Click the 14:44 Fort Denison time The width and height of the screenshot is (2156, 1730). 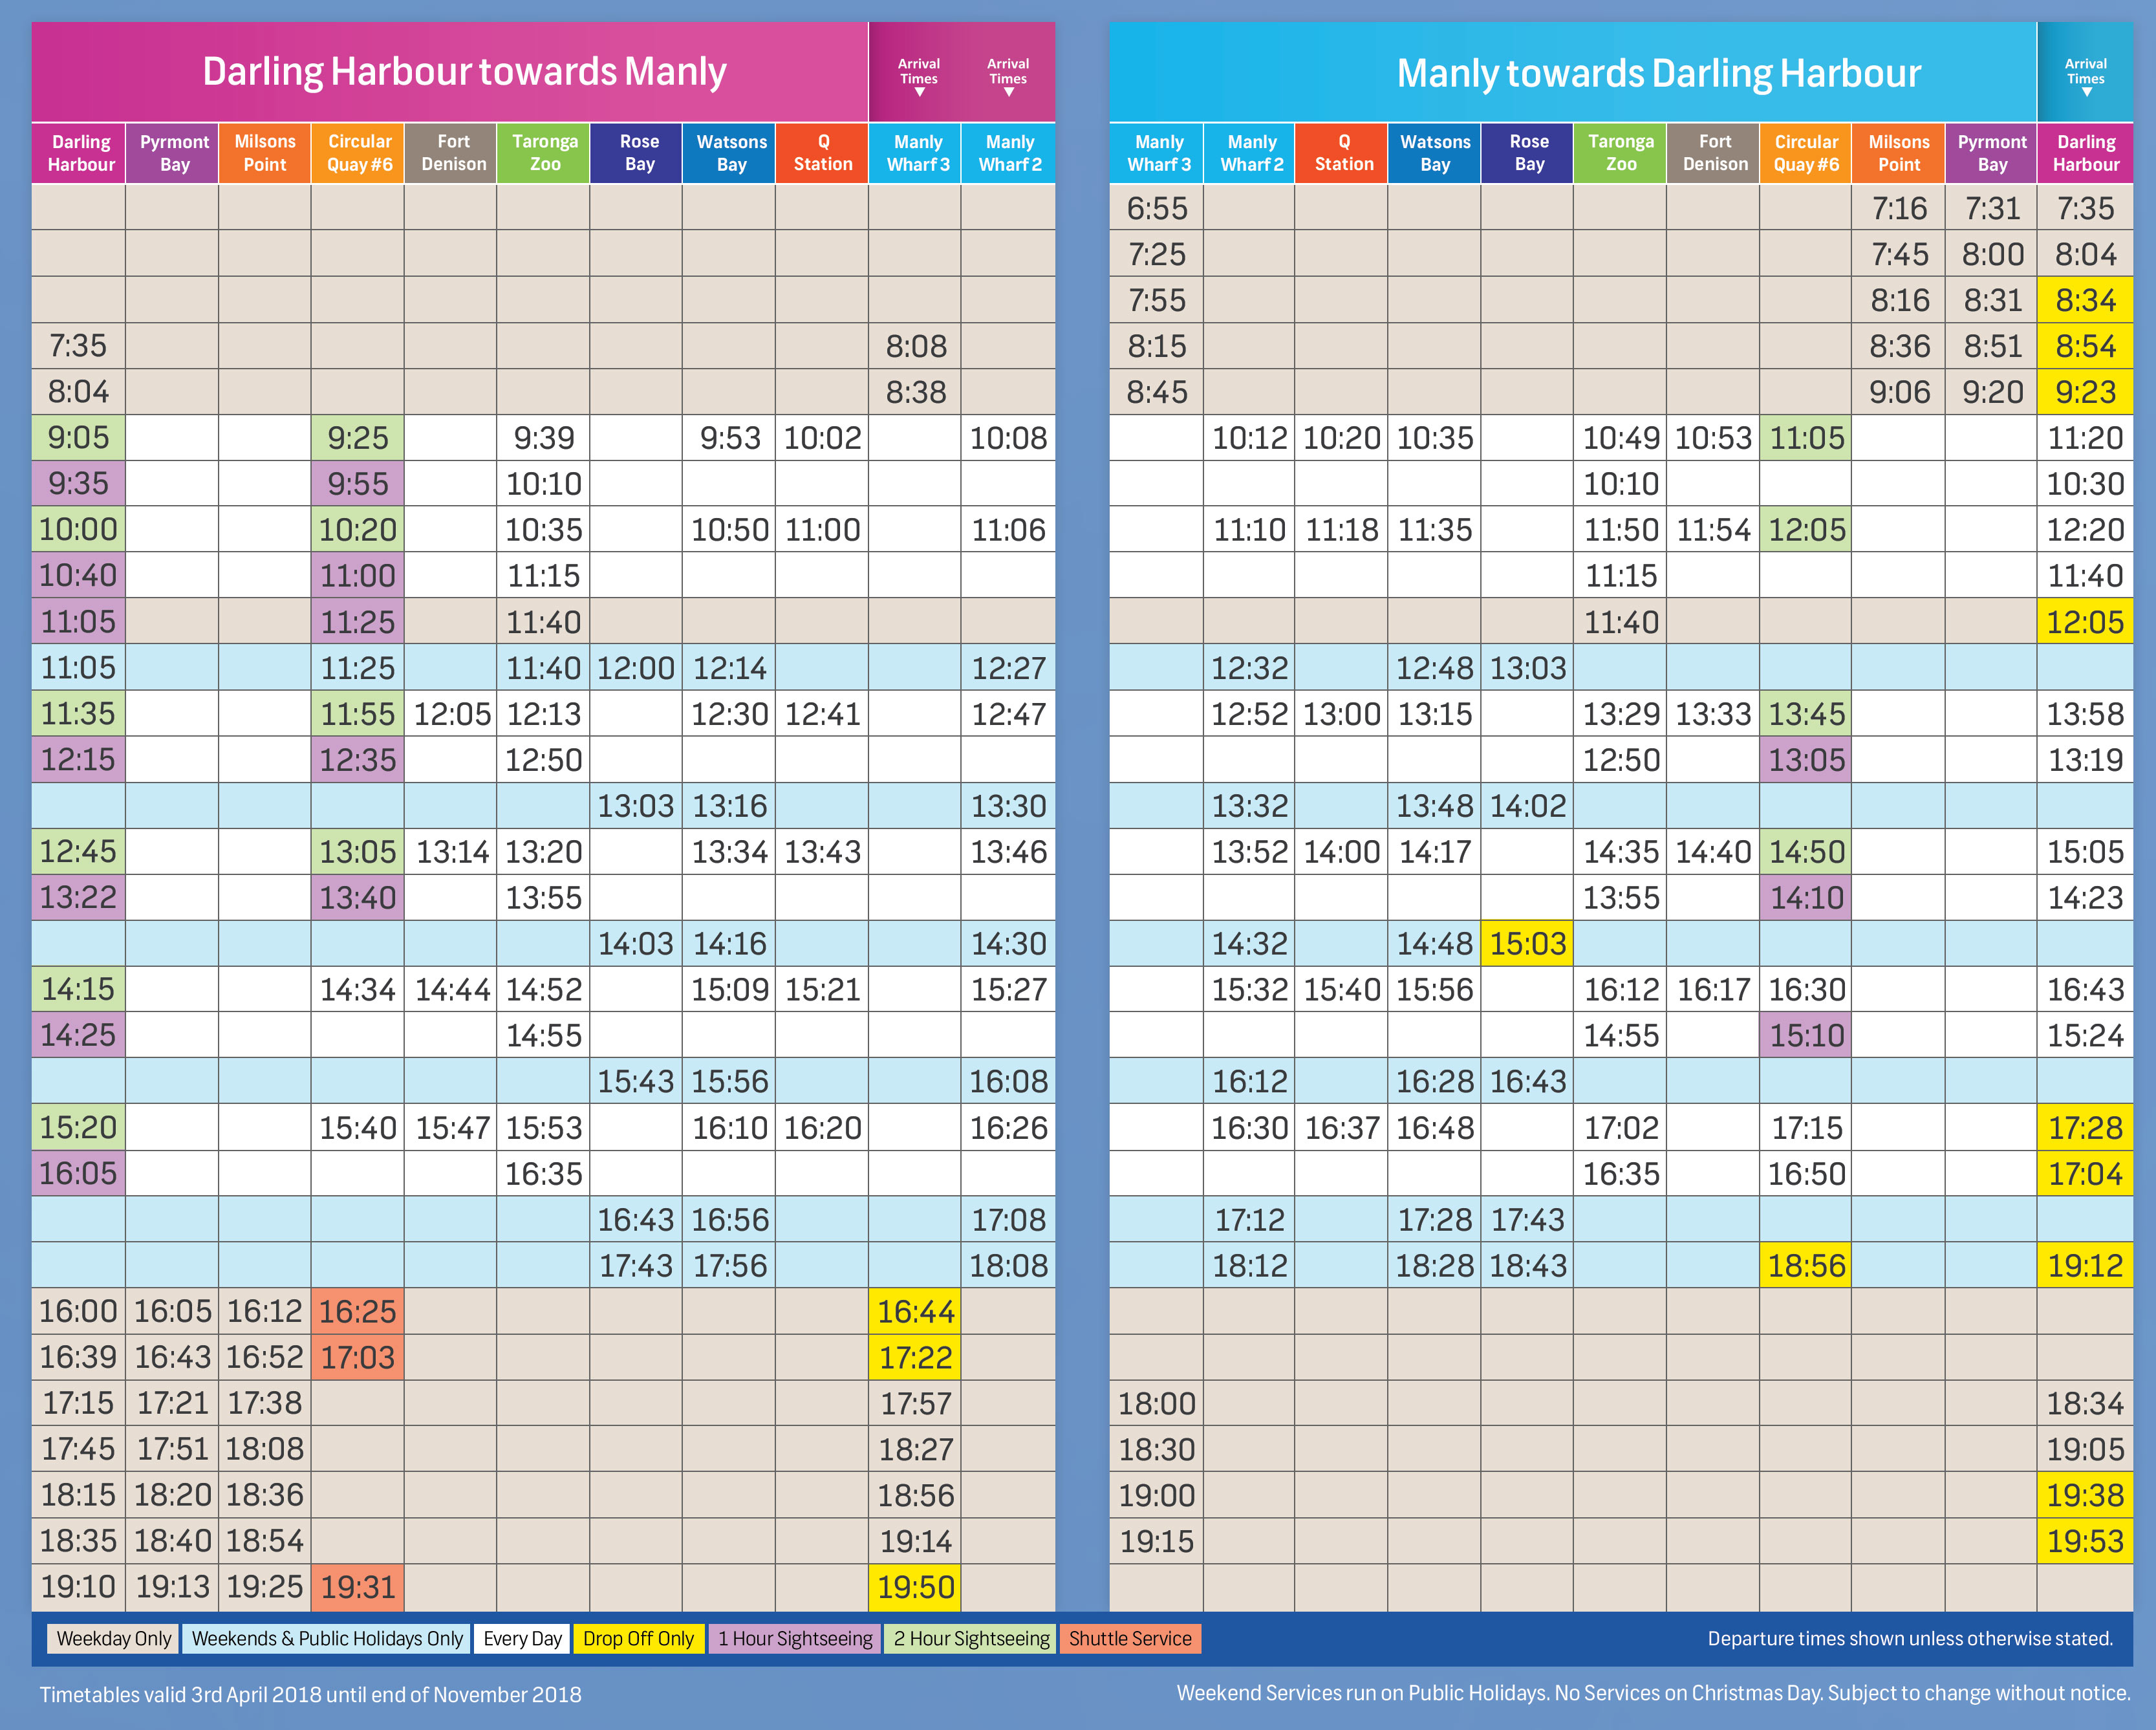click(452, 990)
